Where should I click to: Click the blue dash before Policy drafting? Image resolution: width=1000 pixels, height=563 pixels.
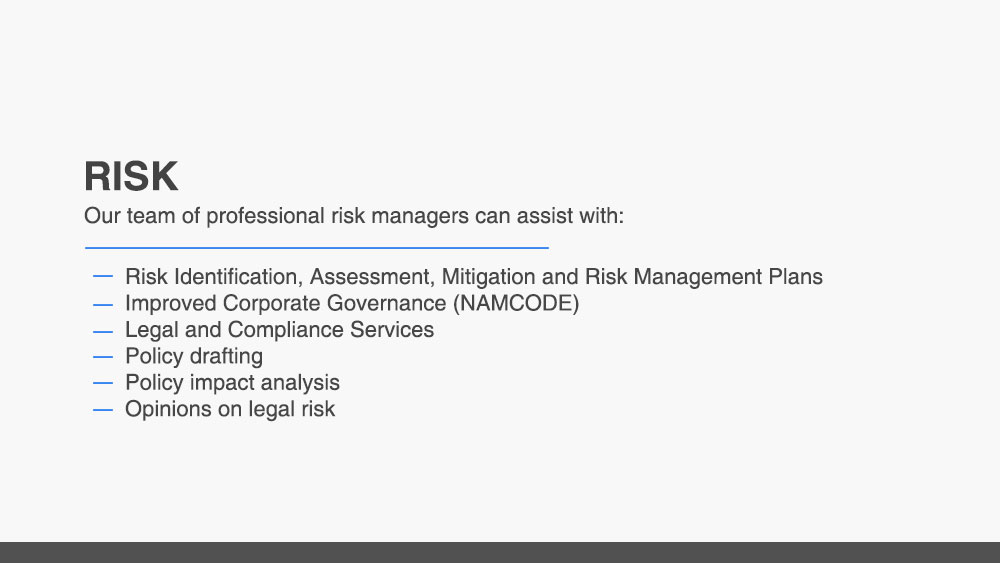[x=103, y=357]
